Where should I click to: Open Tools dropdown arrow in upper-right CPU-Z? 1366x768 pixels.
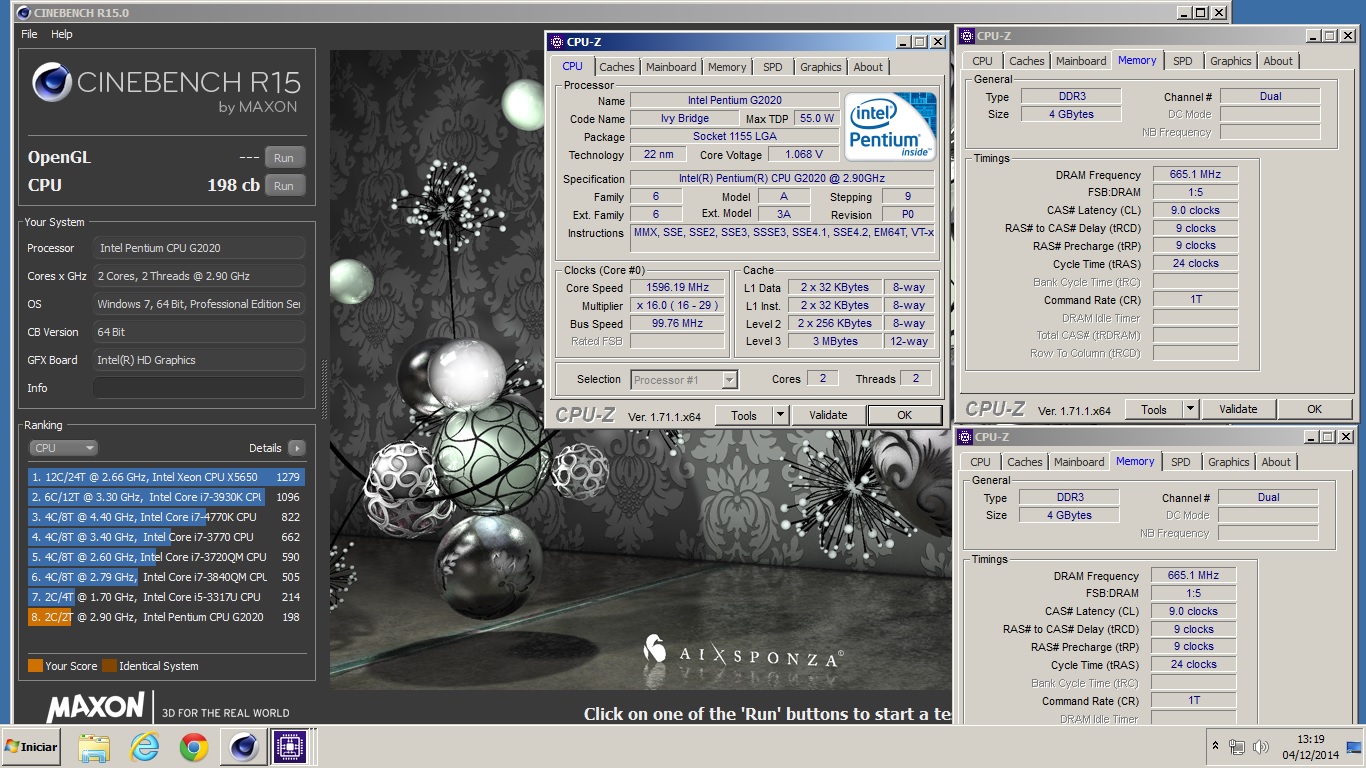[1190, 409]
